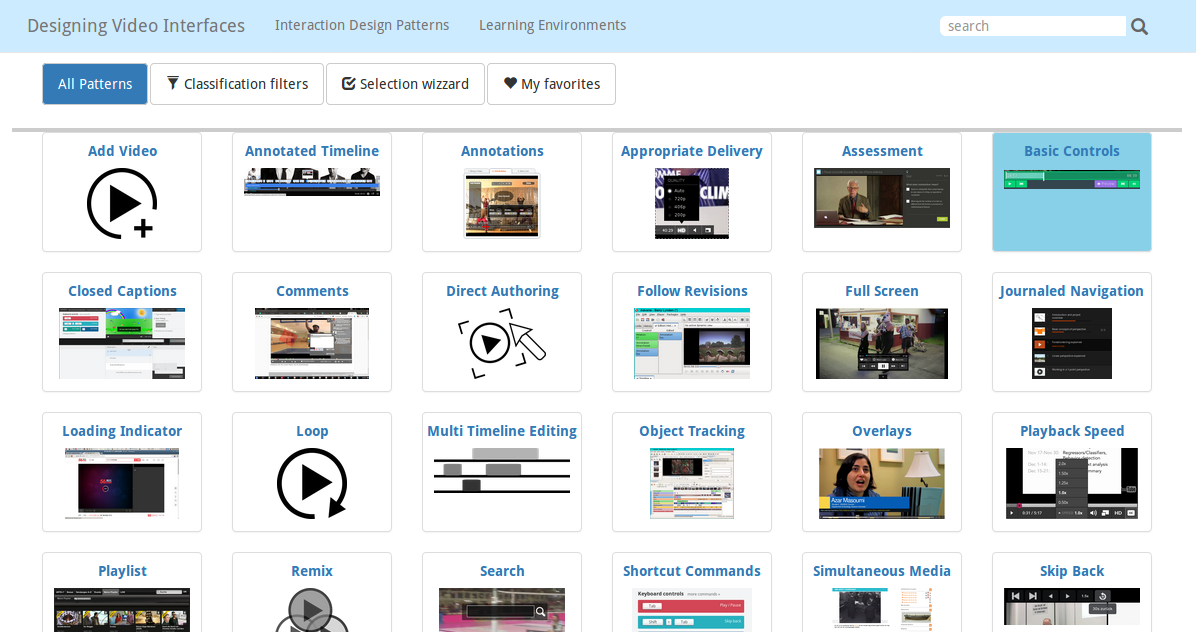Open the Add Video play-plus icon

(121, 203)
